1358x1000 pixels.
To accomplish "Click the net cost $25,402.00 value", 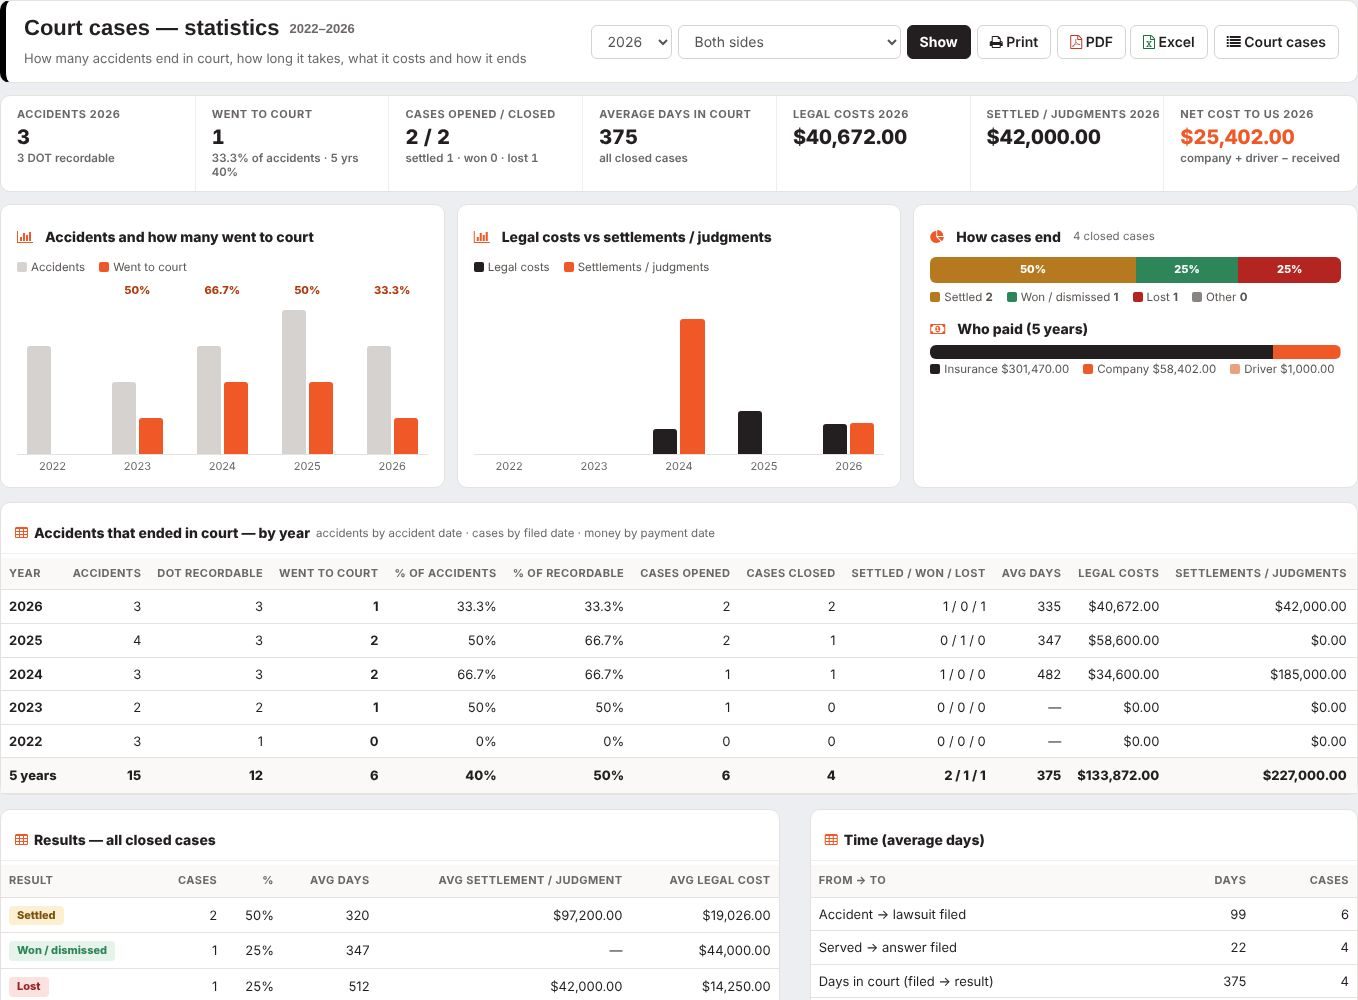I will point(1237,137).
